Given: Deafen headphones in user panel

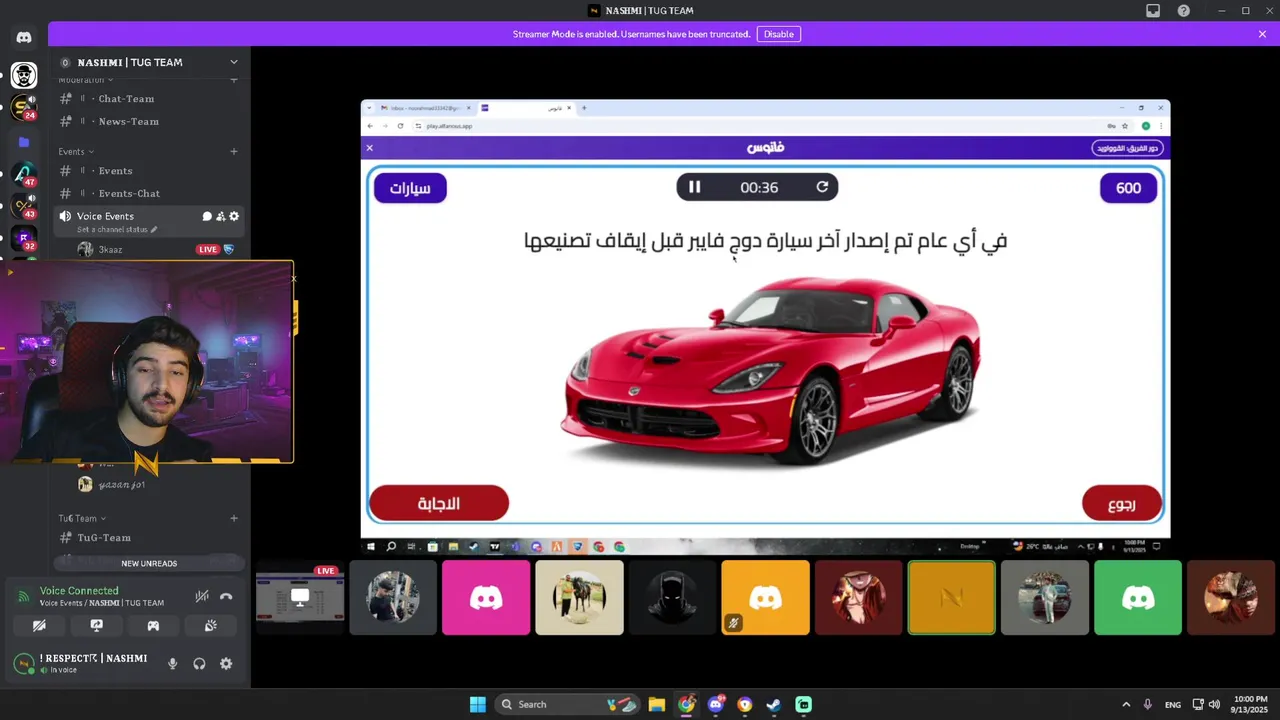Looking at the screenshot, I should (199, 663).
